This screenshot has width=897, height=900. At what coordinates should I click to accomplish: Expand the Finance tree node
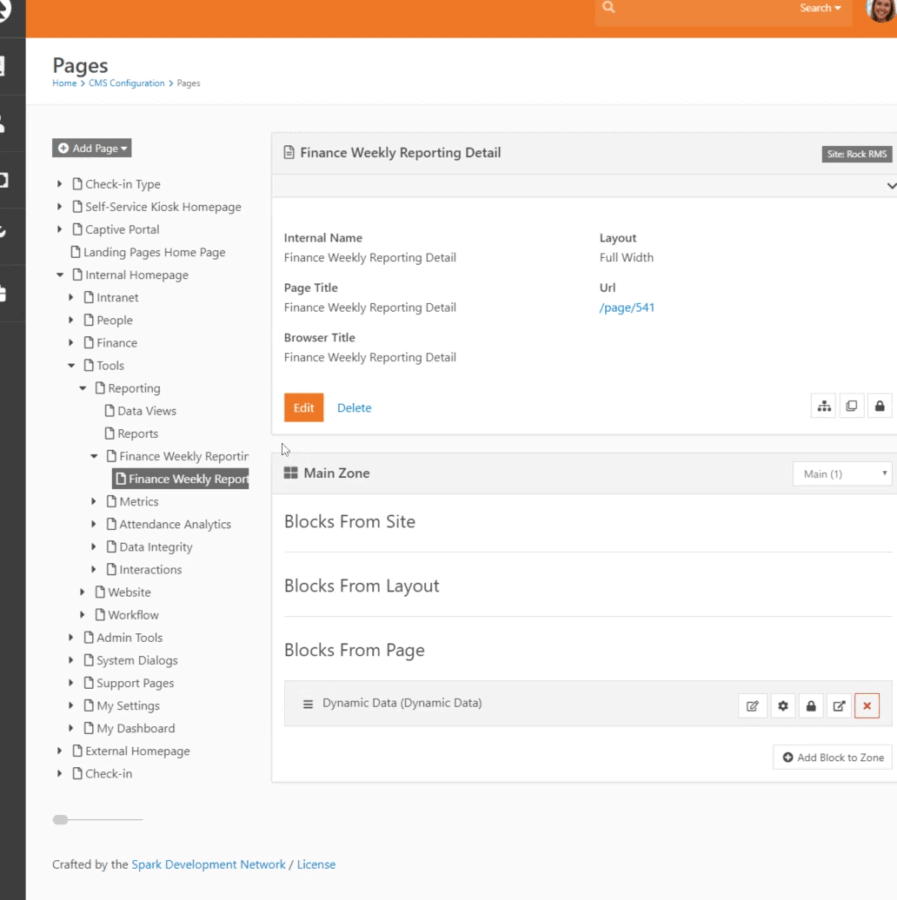[x=71, y=343]
